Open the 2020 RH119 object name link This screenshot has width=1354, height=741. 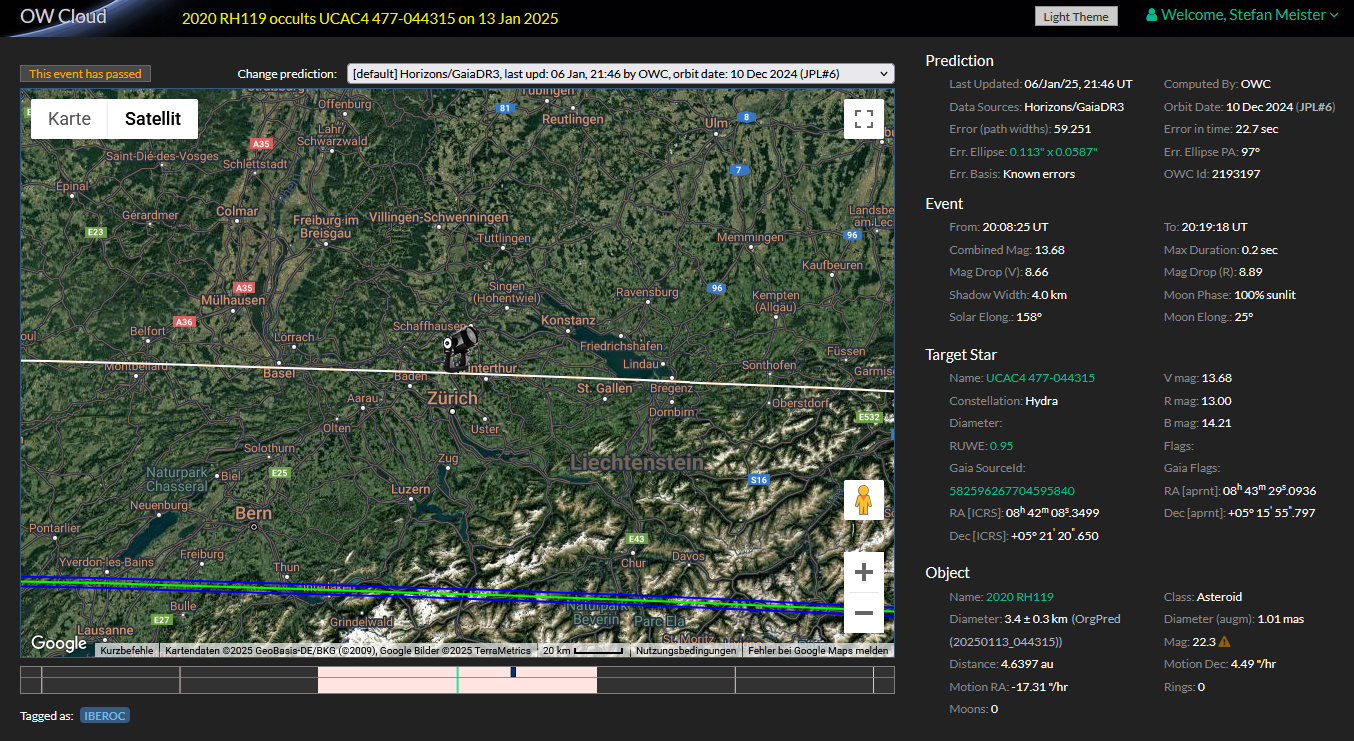coord(1019,597)
